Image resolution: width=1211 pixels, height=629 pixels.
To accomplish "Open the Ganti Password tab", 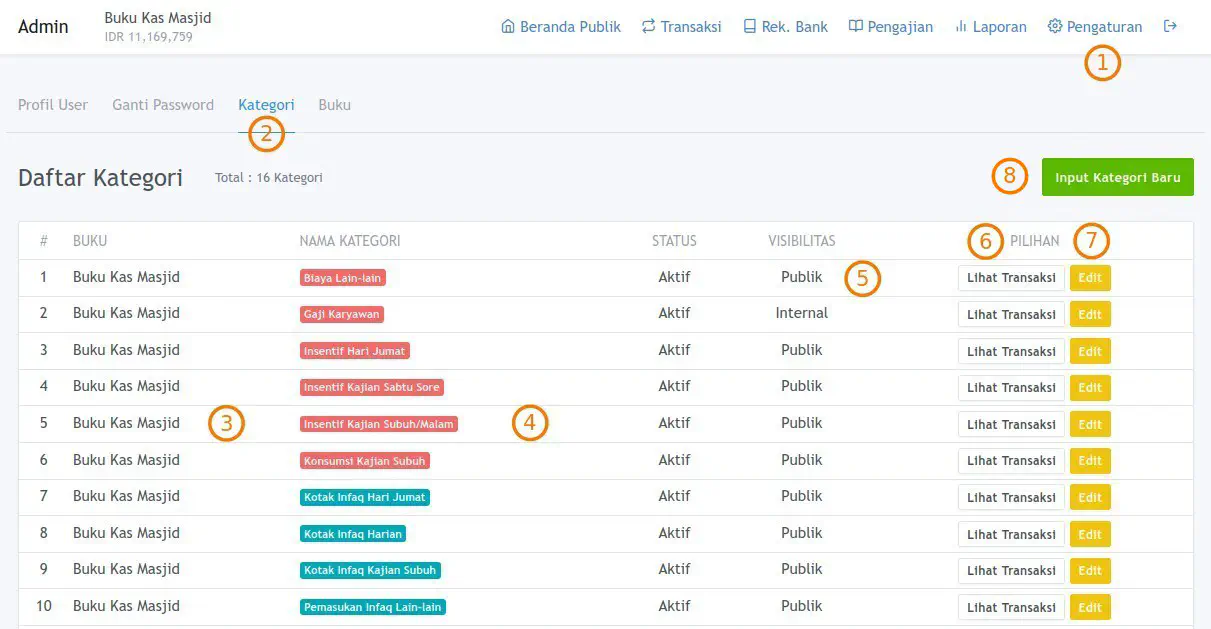I will (x=163, y=105).
